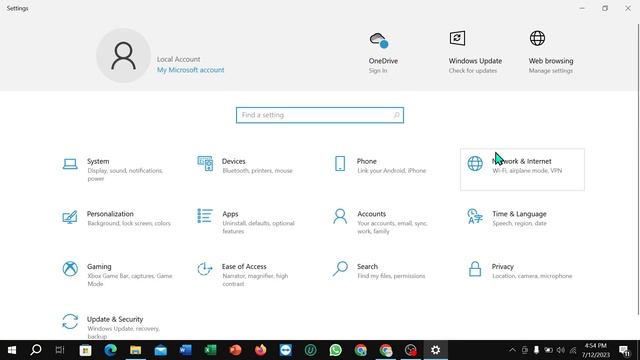This screenshot has height=360, width=640.
Task: Open Gaming settings
Action: pyautogui.click(x=117, y=275)
